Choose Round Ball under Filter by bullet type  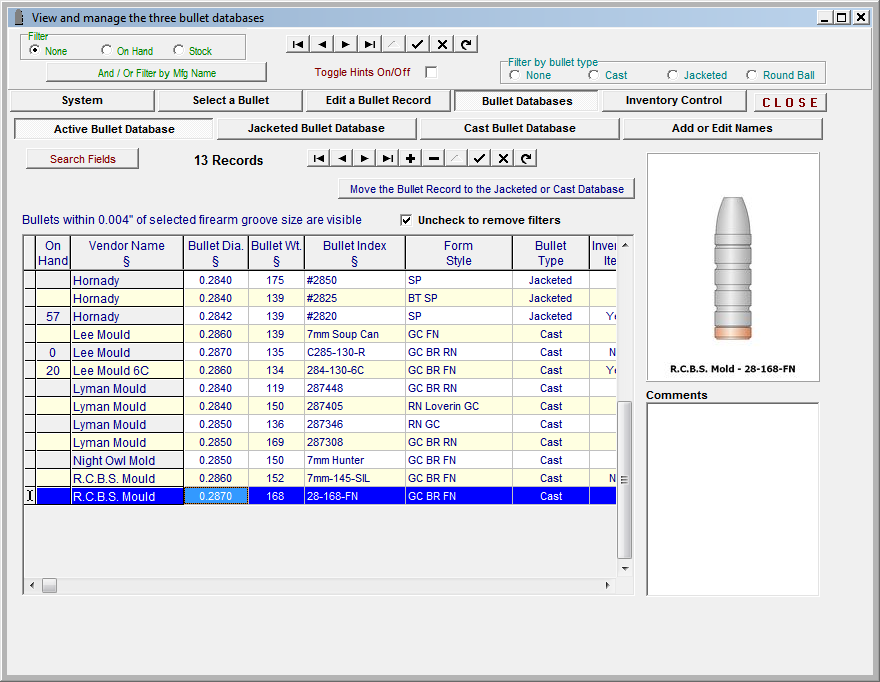[751, 75]
